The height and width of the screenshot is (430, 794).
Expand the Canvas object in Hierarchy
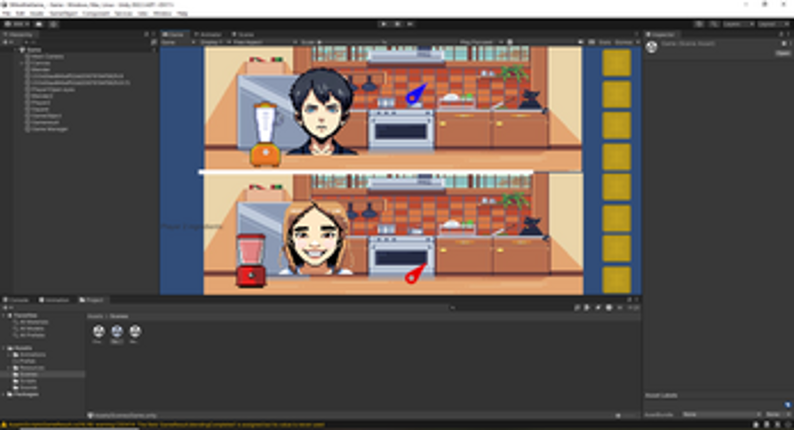pos(22,63)
